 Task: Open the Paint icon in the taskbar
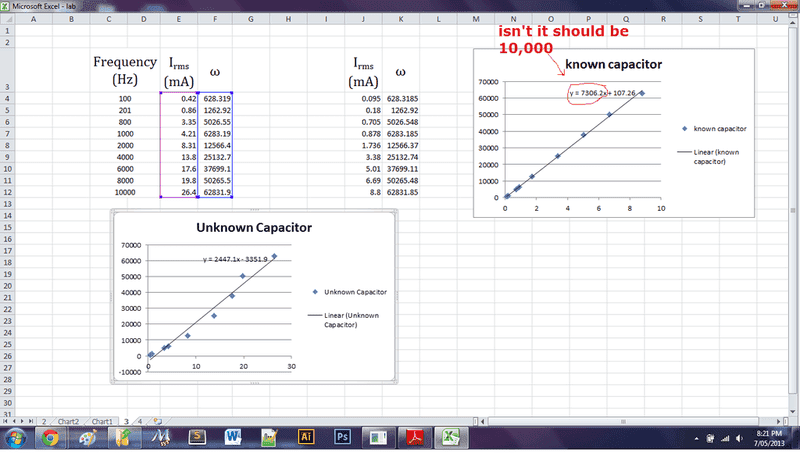point(87,438)
